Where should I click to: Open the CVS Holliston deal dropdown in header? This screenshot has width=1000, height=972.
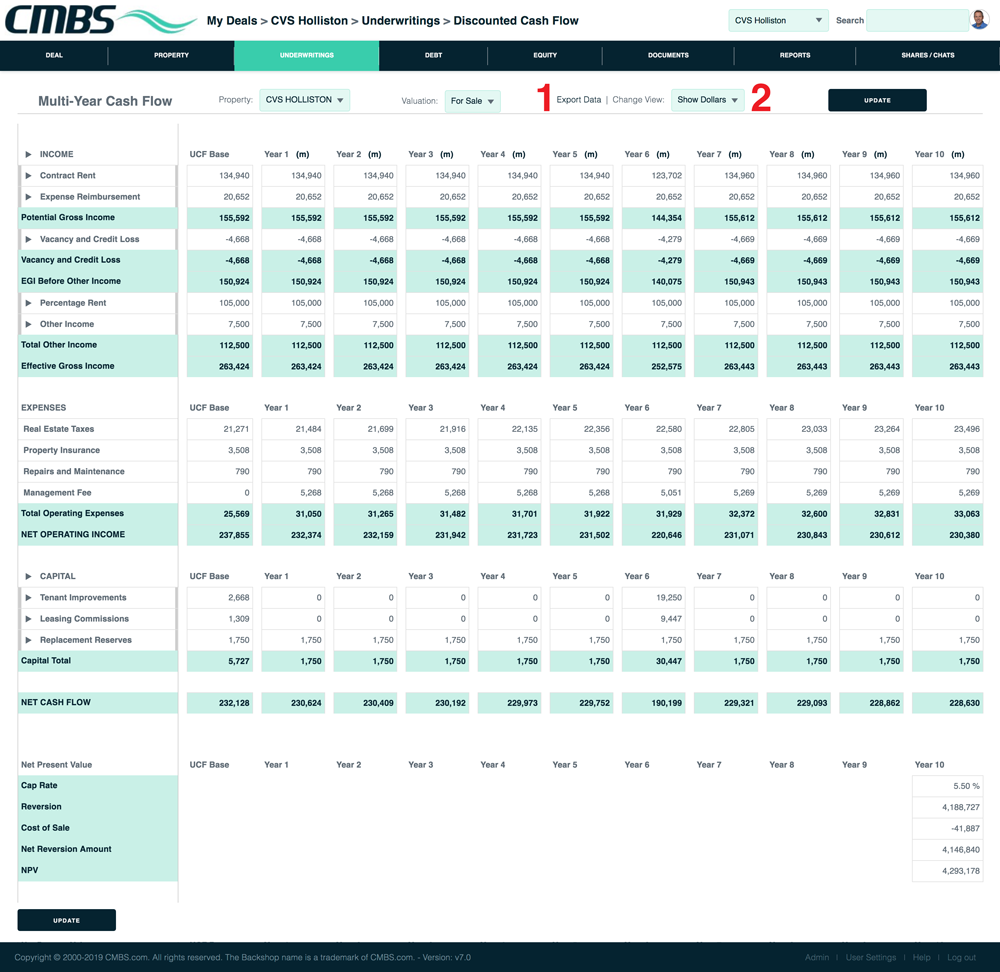[778, 20]
